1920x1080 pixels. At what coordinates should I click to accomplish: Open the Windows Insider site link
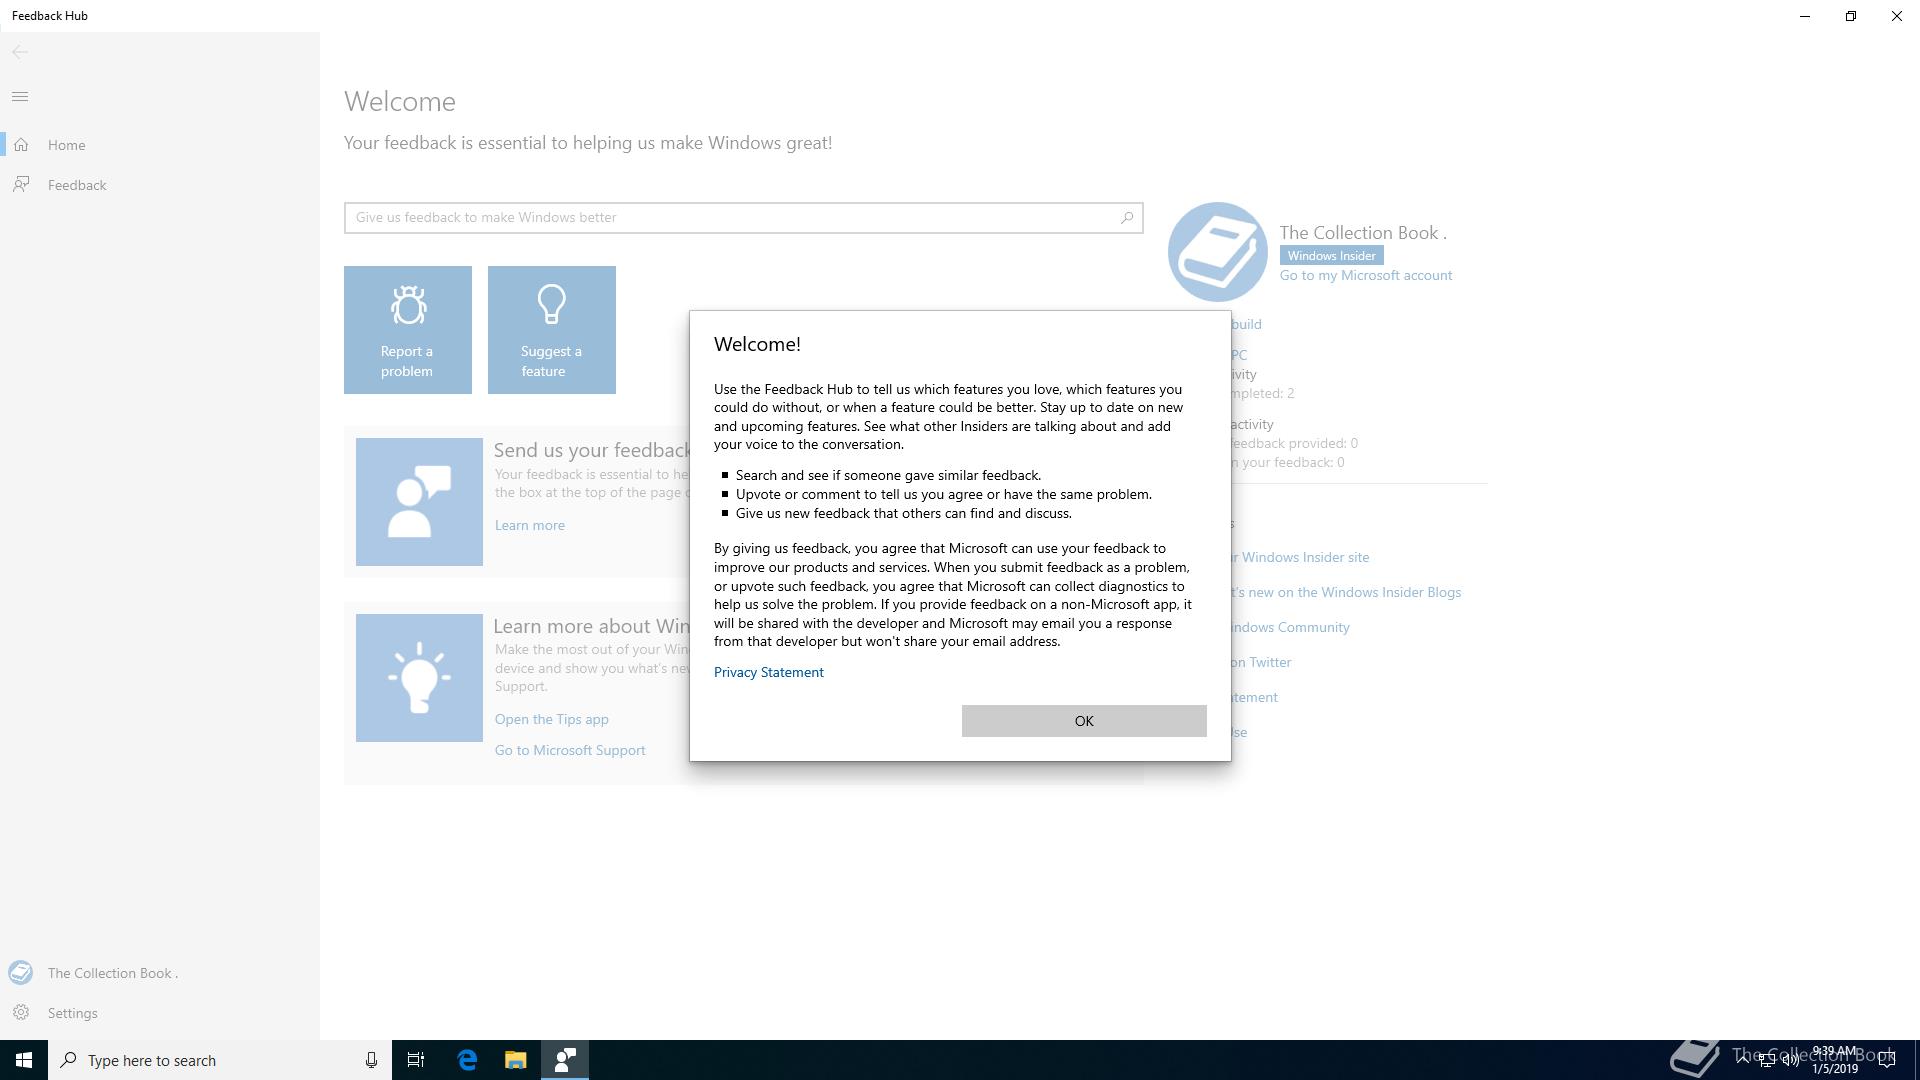(x=1301, y=557)
